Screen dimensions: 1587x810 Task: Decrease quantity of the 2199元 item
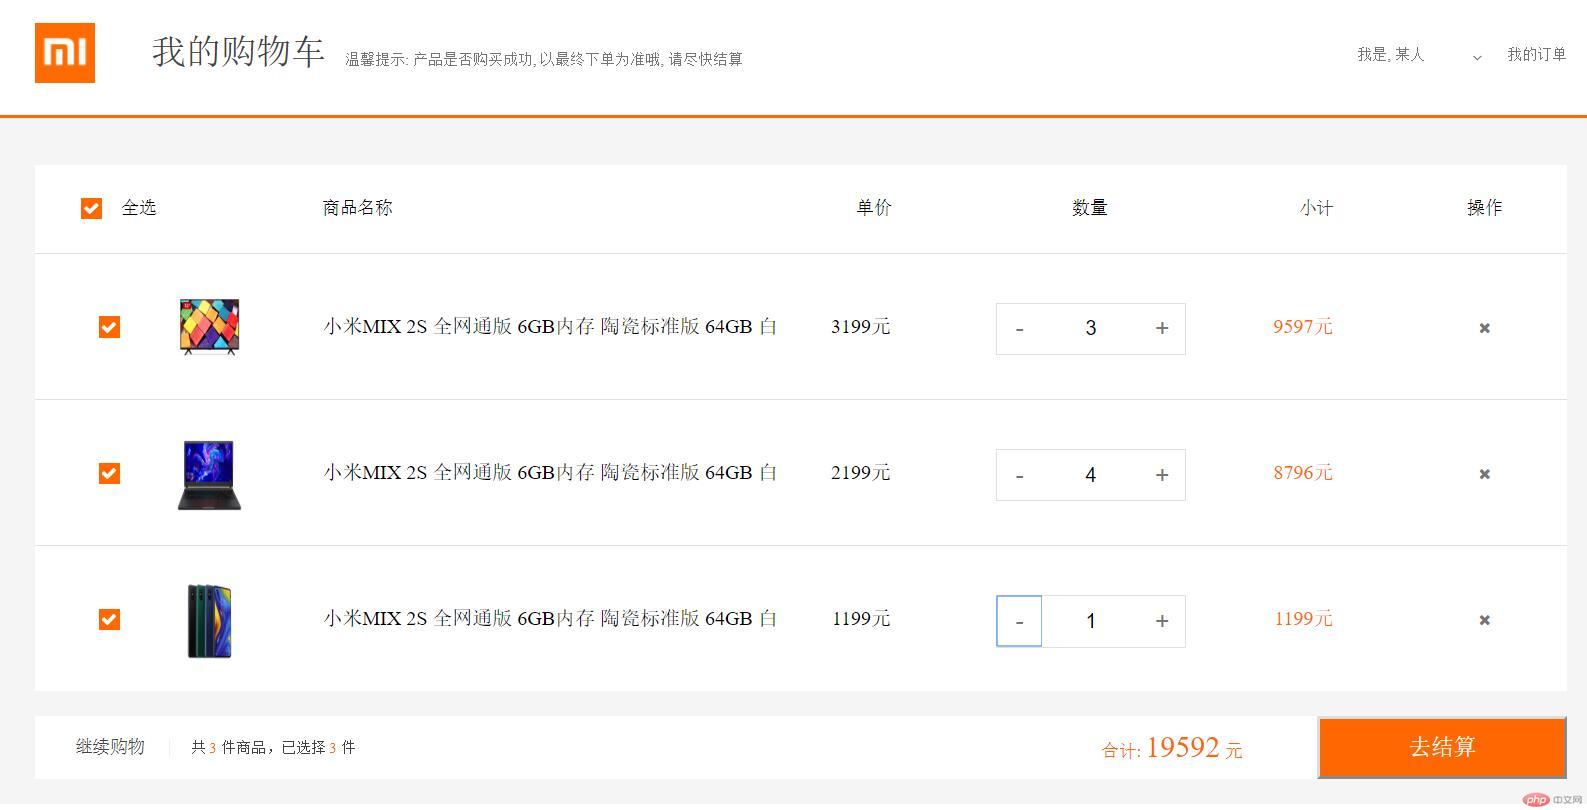(x=1019, y=475)
